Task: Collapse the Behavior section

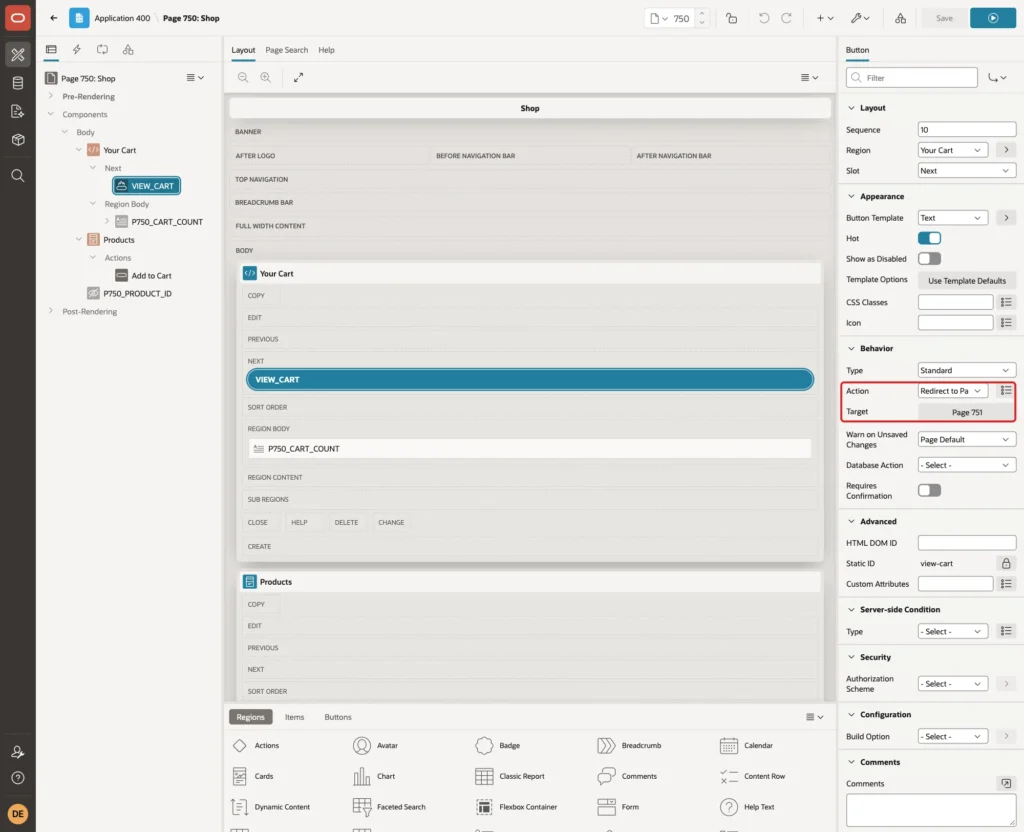Action: pyautogui.click(x=851, y=349)
